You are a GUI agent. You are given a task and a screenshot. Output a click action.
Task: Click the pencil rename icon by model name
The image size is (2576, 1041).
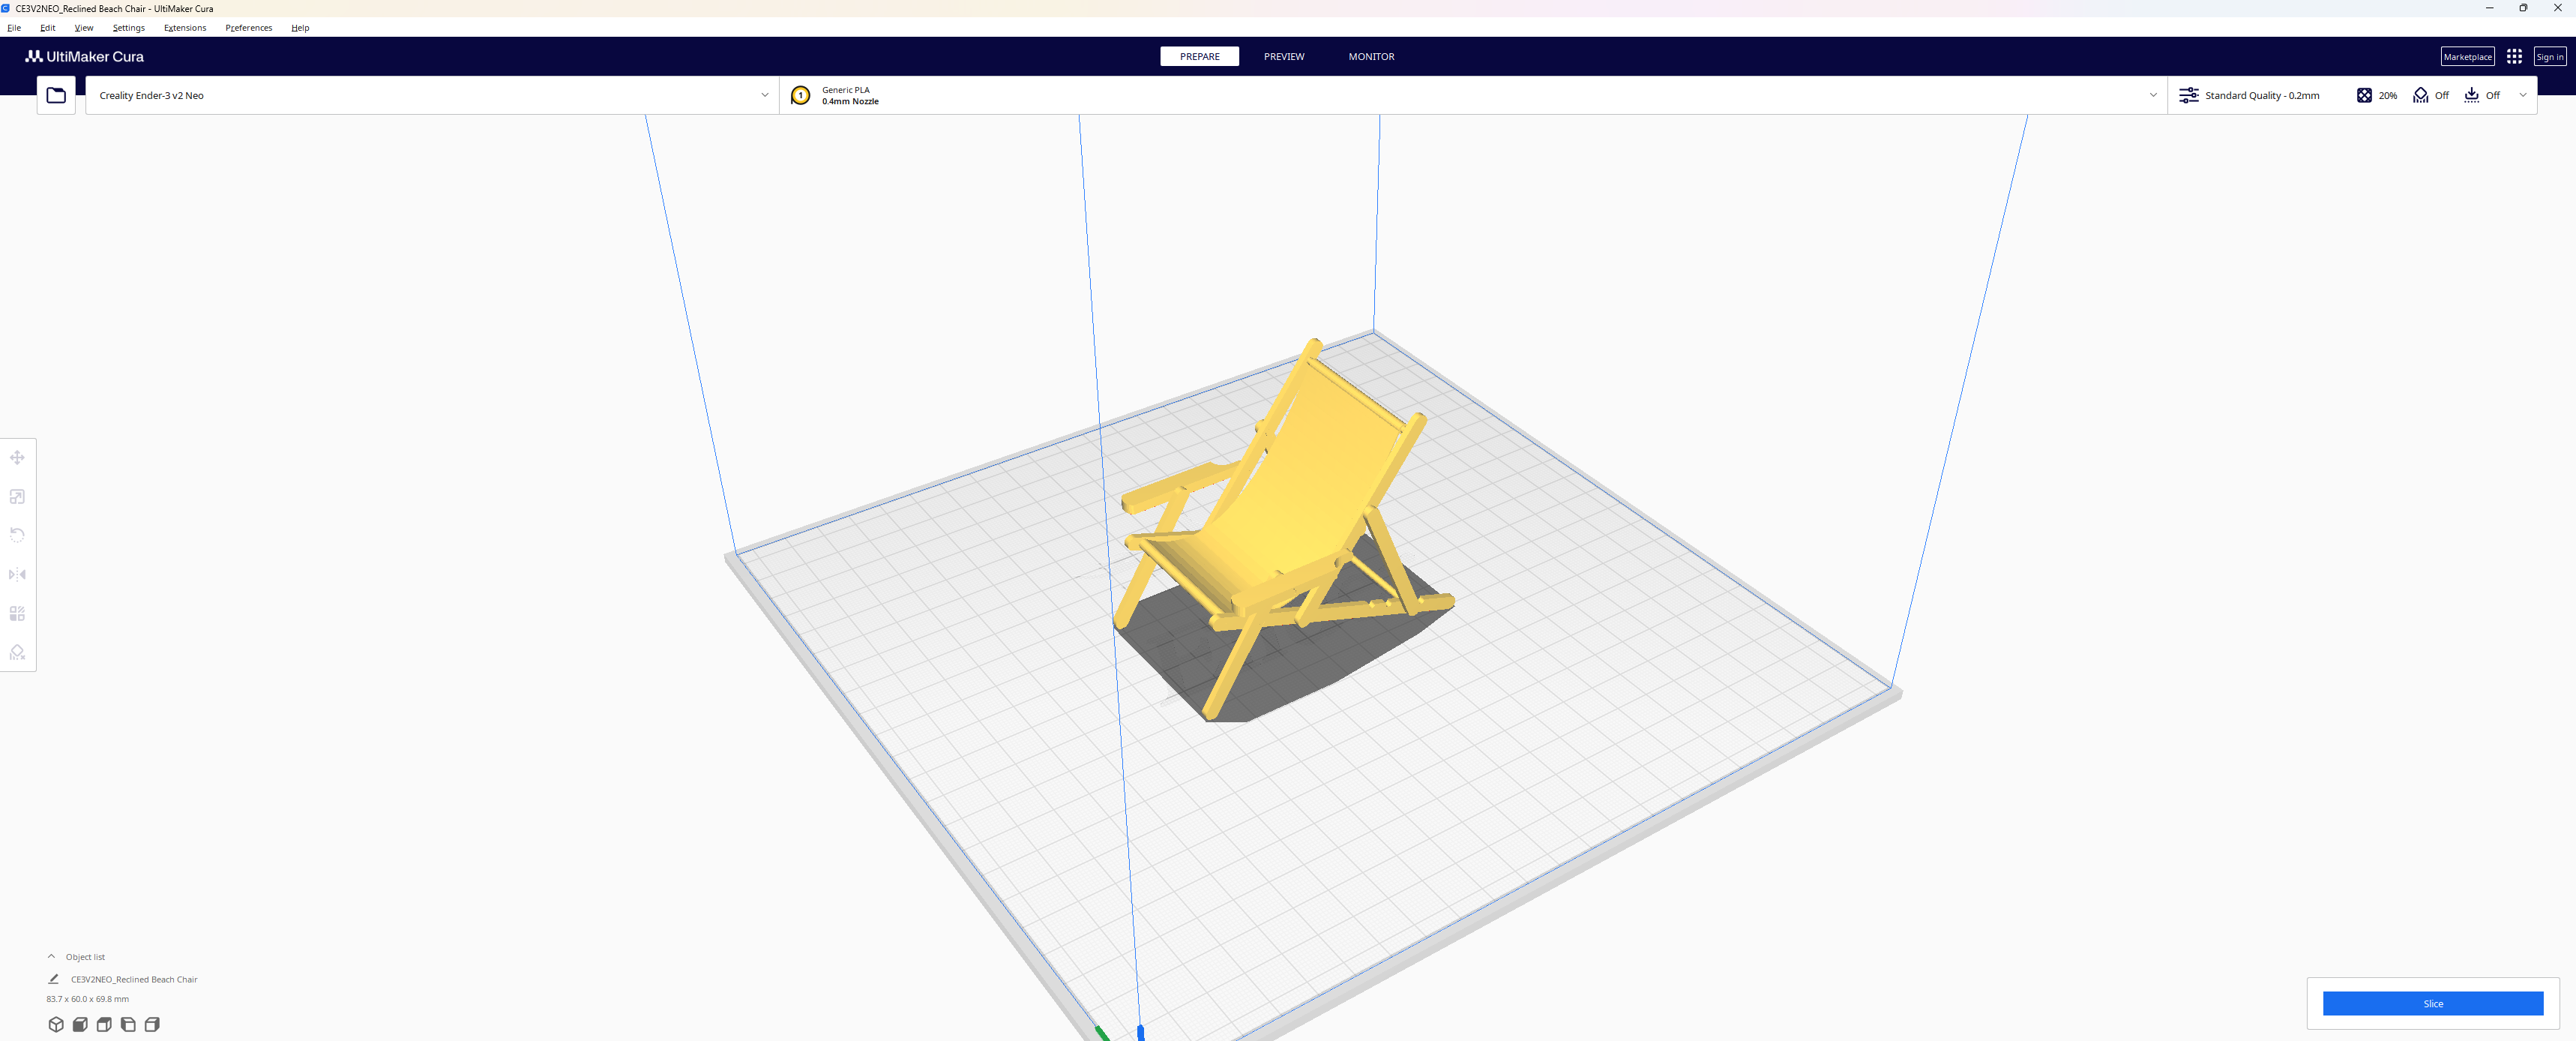pos(54,979)
